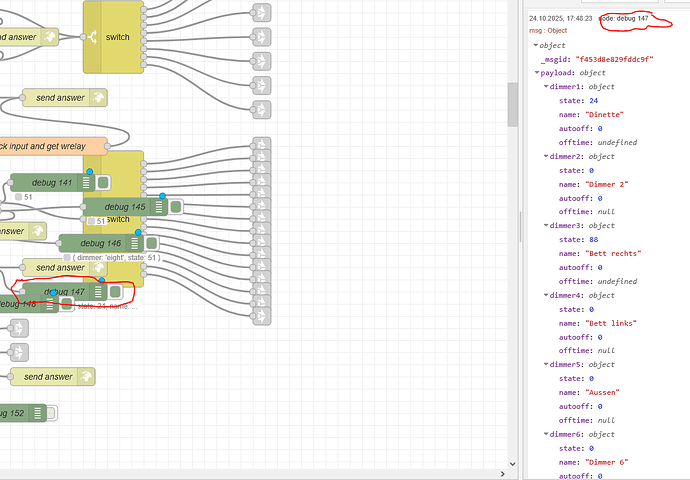Toggle debug 147 node's enable button
This screenshot has height=480, width=690.
point(115,291)
